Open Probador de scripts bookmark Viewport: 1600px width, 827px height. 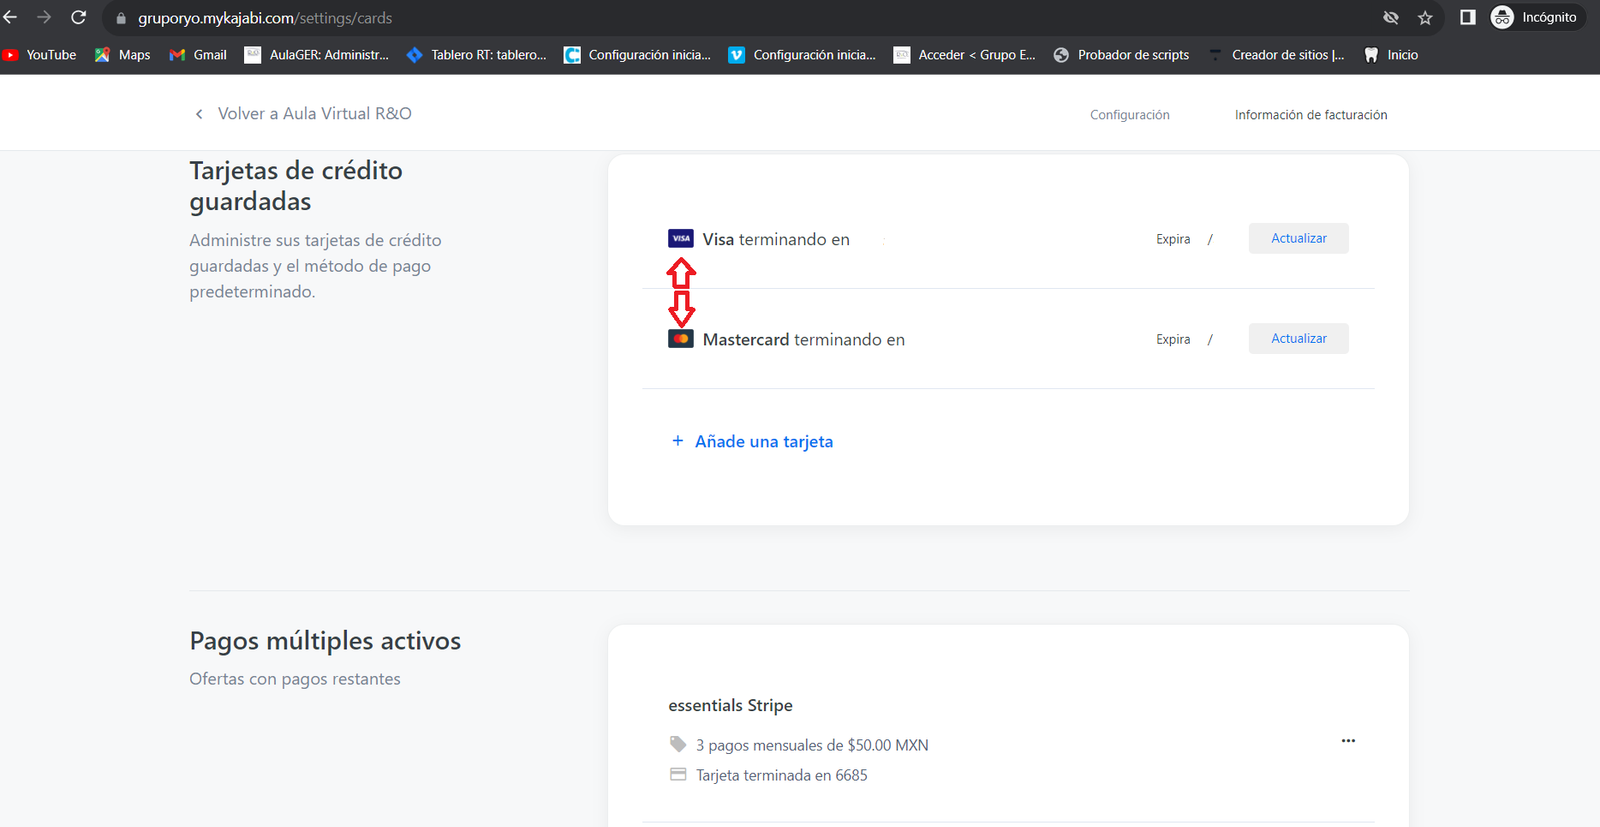coord(1122,55)
